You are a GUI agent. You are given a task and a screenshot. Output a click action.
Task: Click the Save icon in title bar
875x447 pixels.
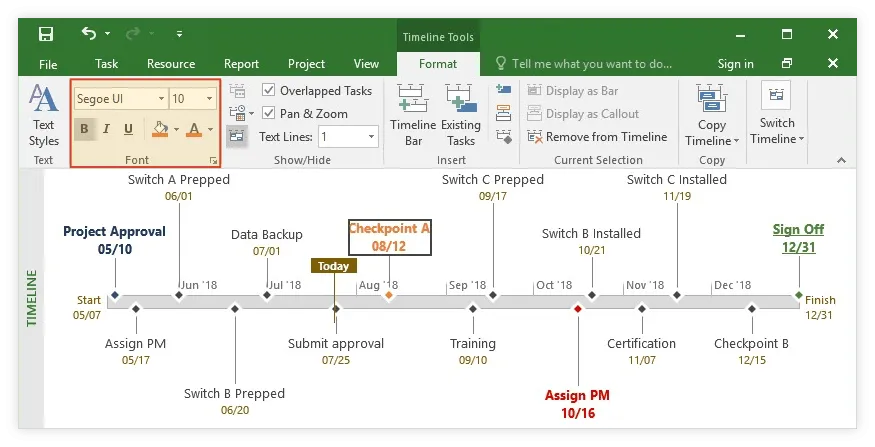(x=46, y=35)
